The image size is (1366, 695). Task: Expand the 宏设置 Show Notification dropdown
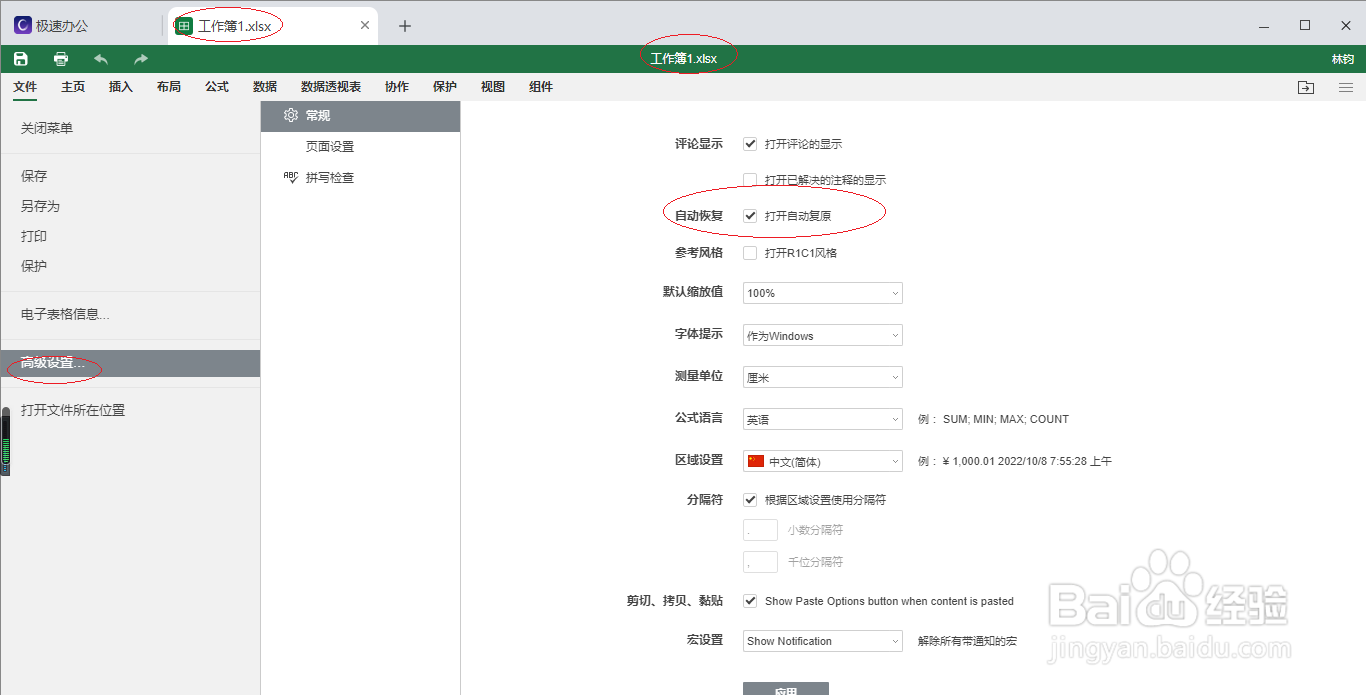[822, 640]
